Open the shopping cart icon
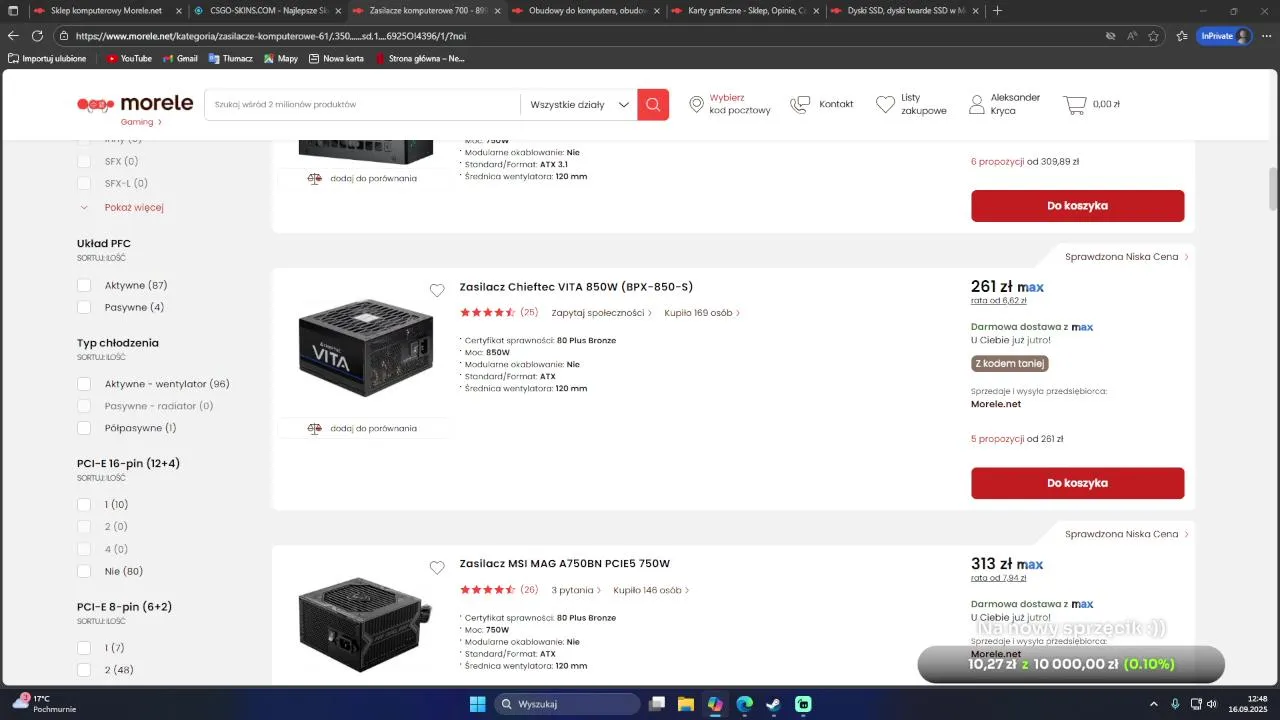Image resolution: width=1280 pixels, height=720 pixels. pos(1075,104)
